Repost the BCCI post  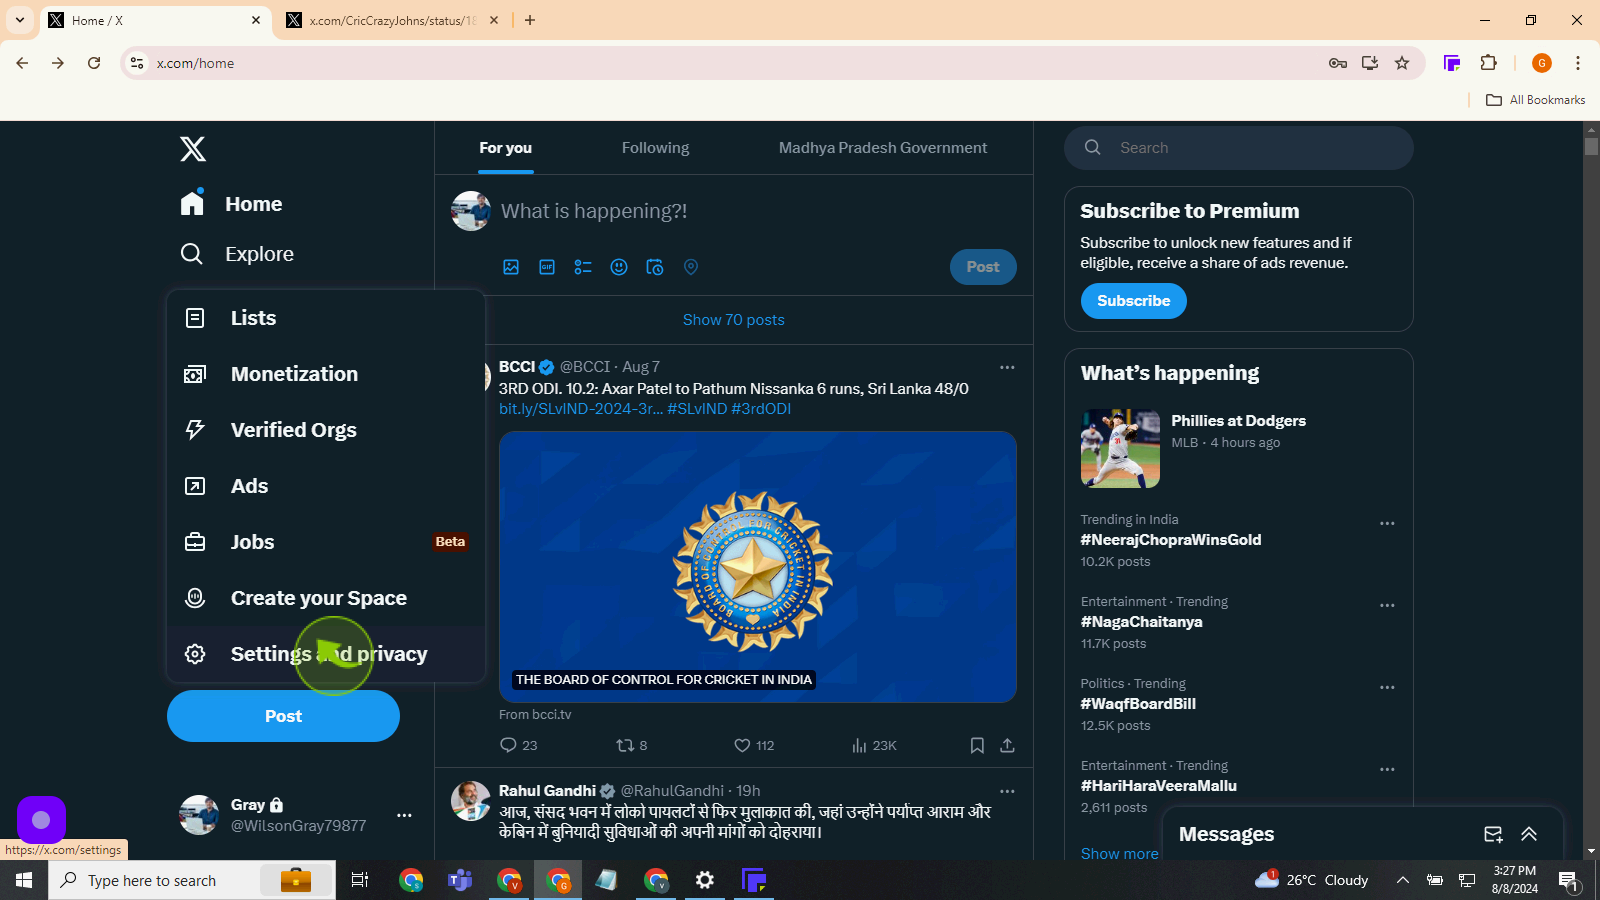632,745
